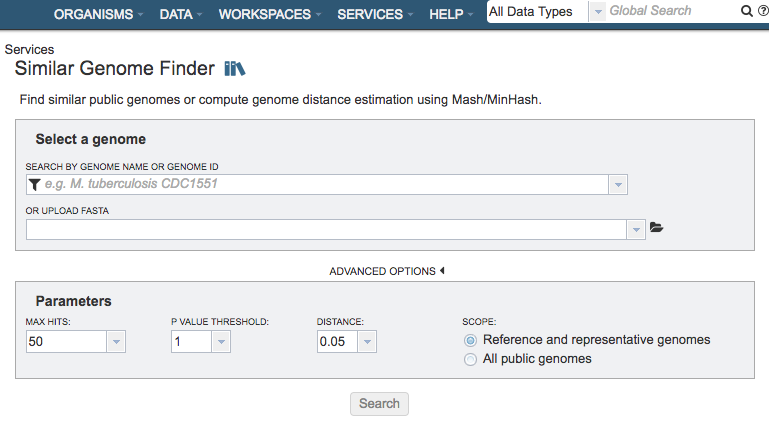Click the Distance value 0.05 field
769x427 pixels.
click(337, 342)
